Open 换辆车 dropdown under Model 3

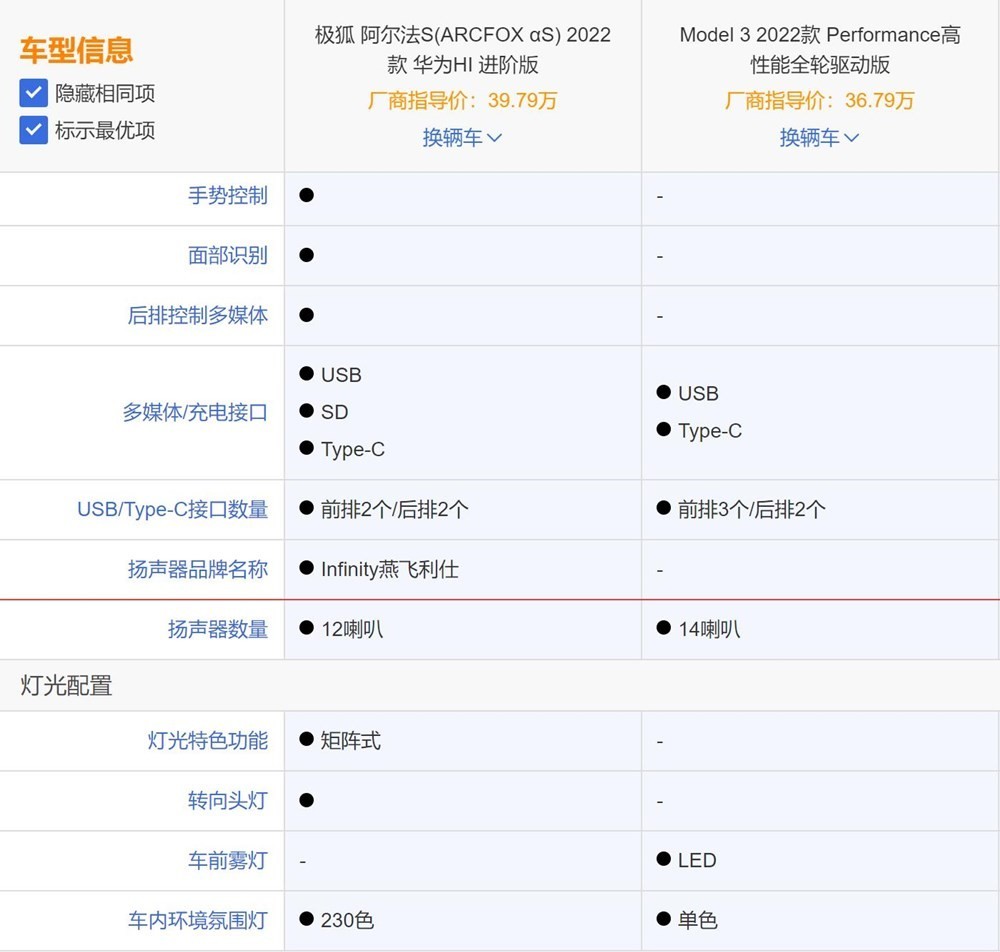coord(819,137)
